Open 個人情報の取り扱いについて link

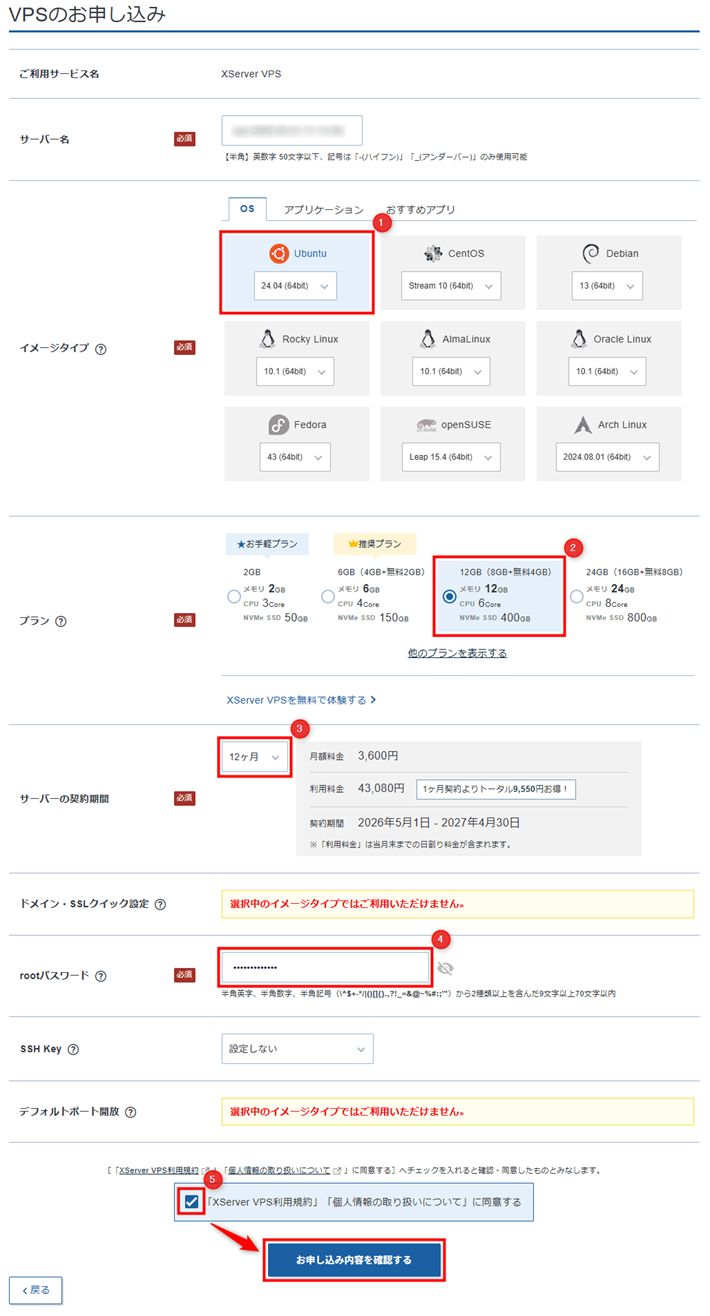[279, 1169]
